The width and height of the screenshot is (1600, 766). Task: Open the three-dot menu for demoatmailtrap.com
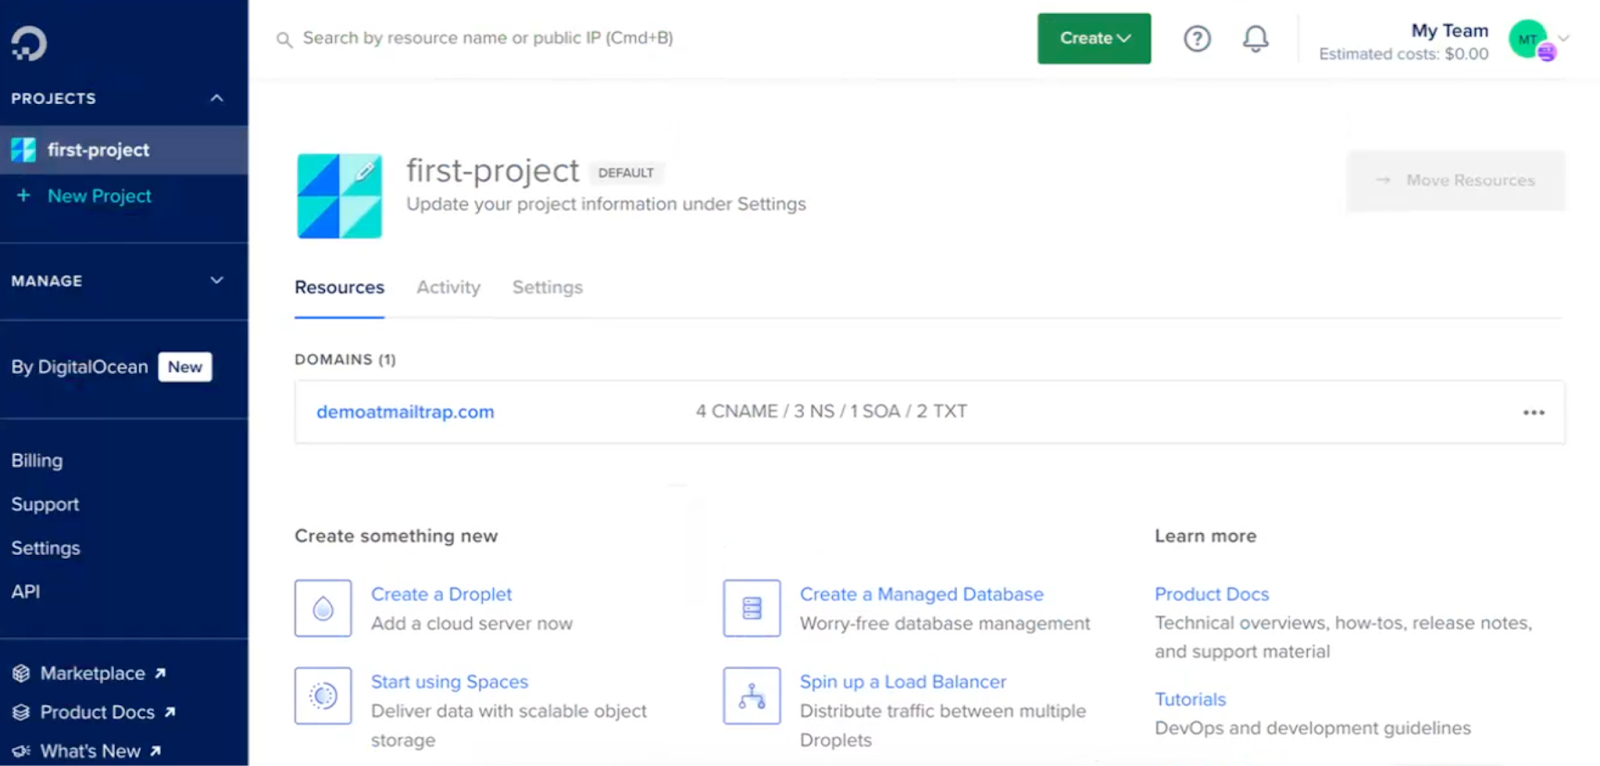tap(1534, 412)
